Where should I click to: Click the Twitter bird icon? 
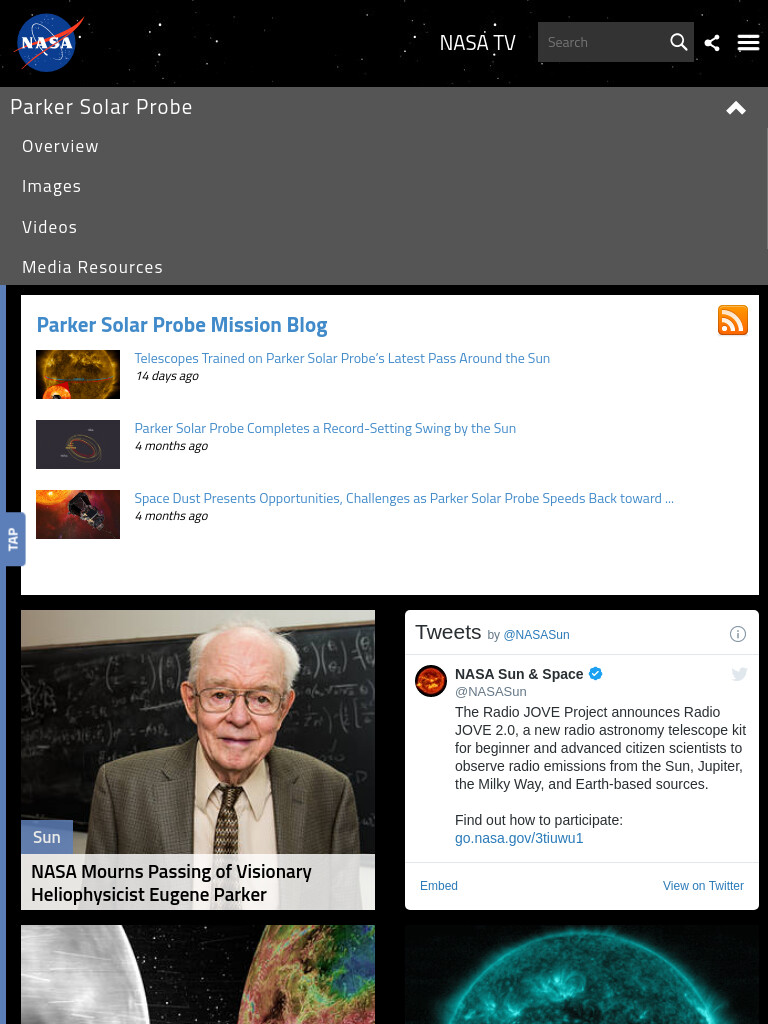point(739,674)
